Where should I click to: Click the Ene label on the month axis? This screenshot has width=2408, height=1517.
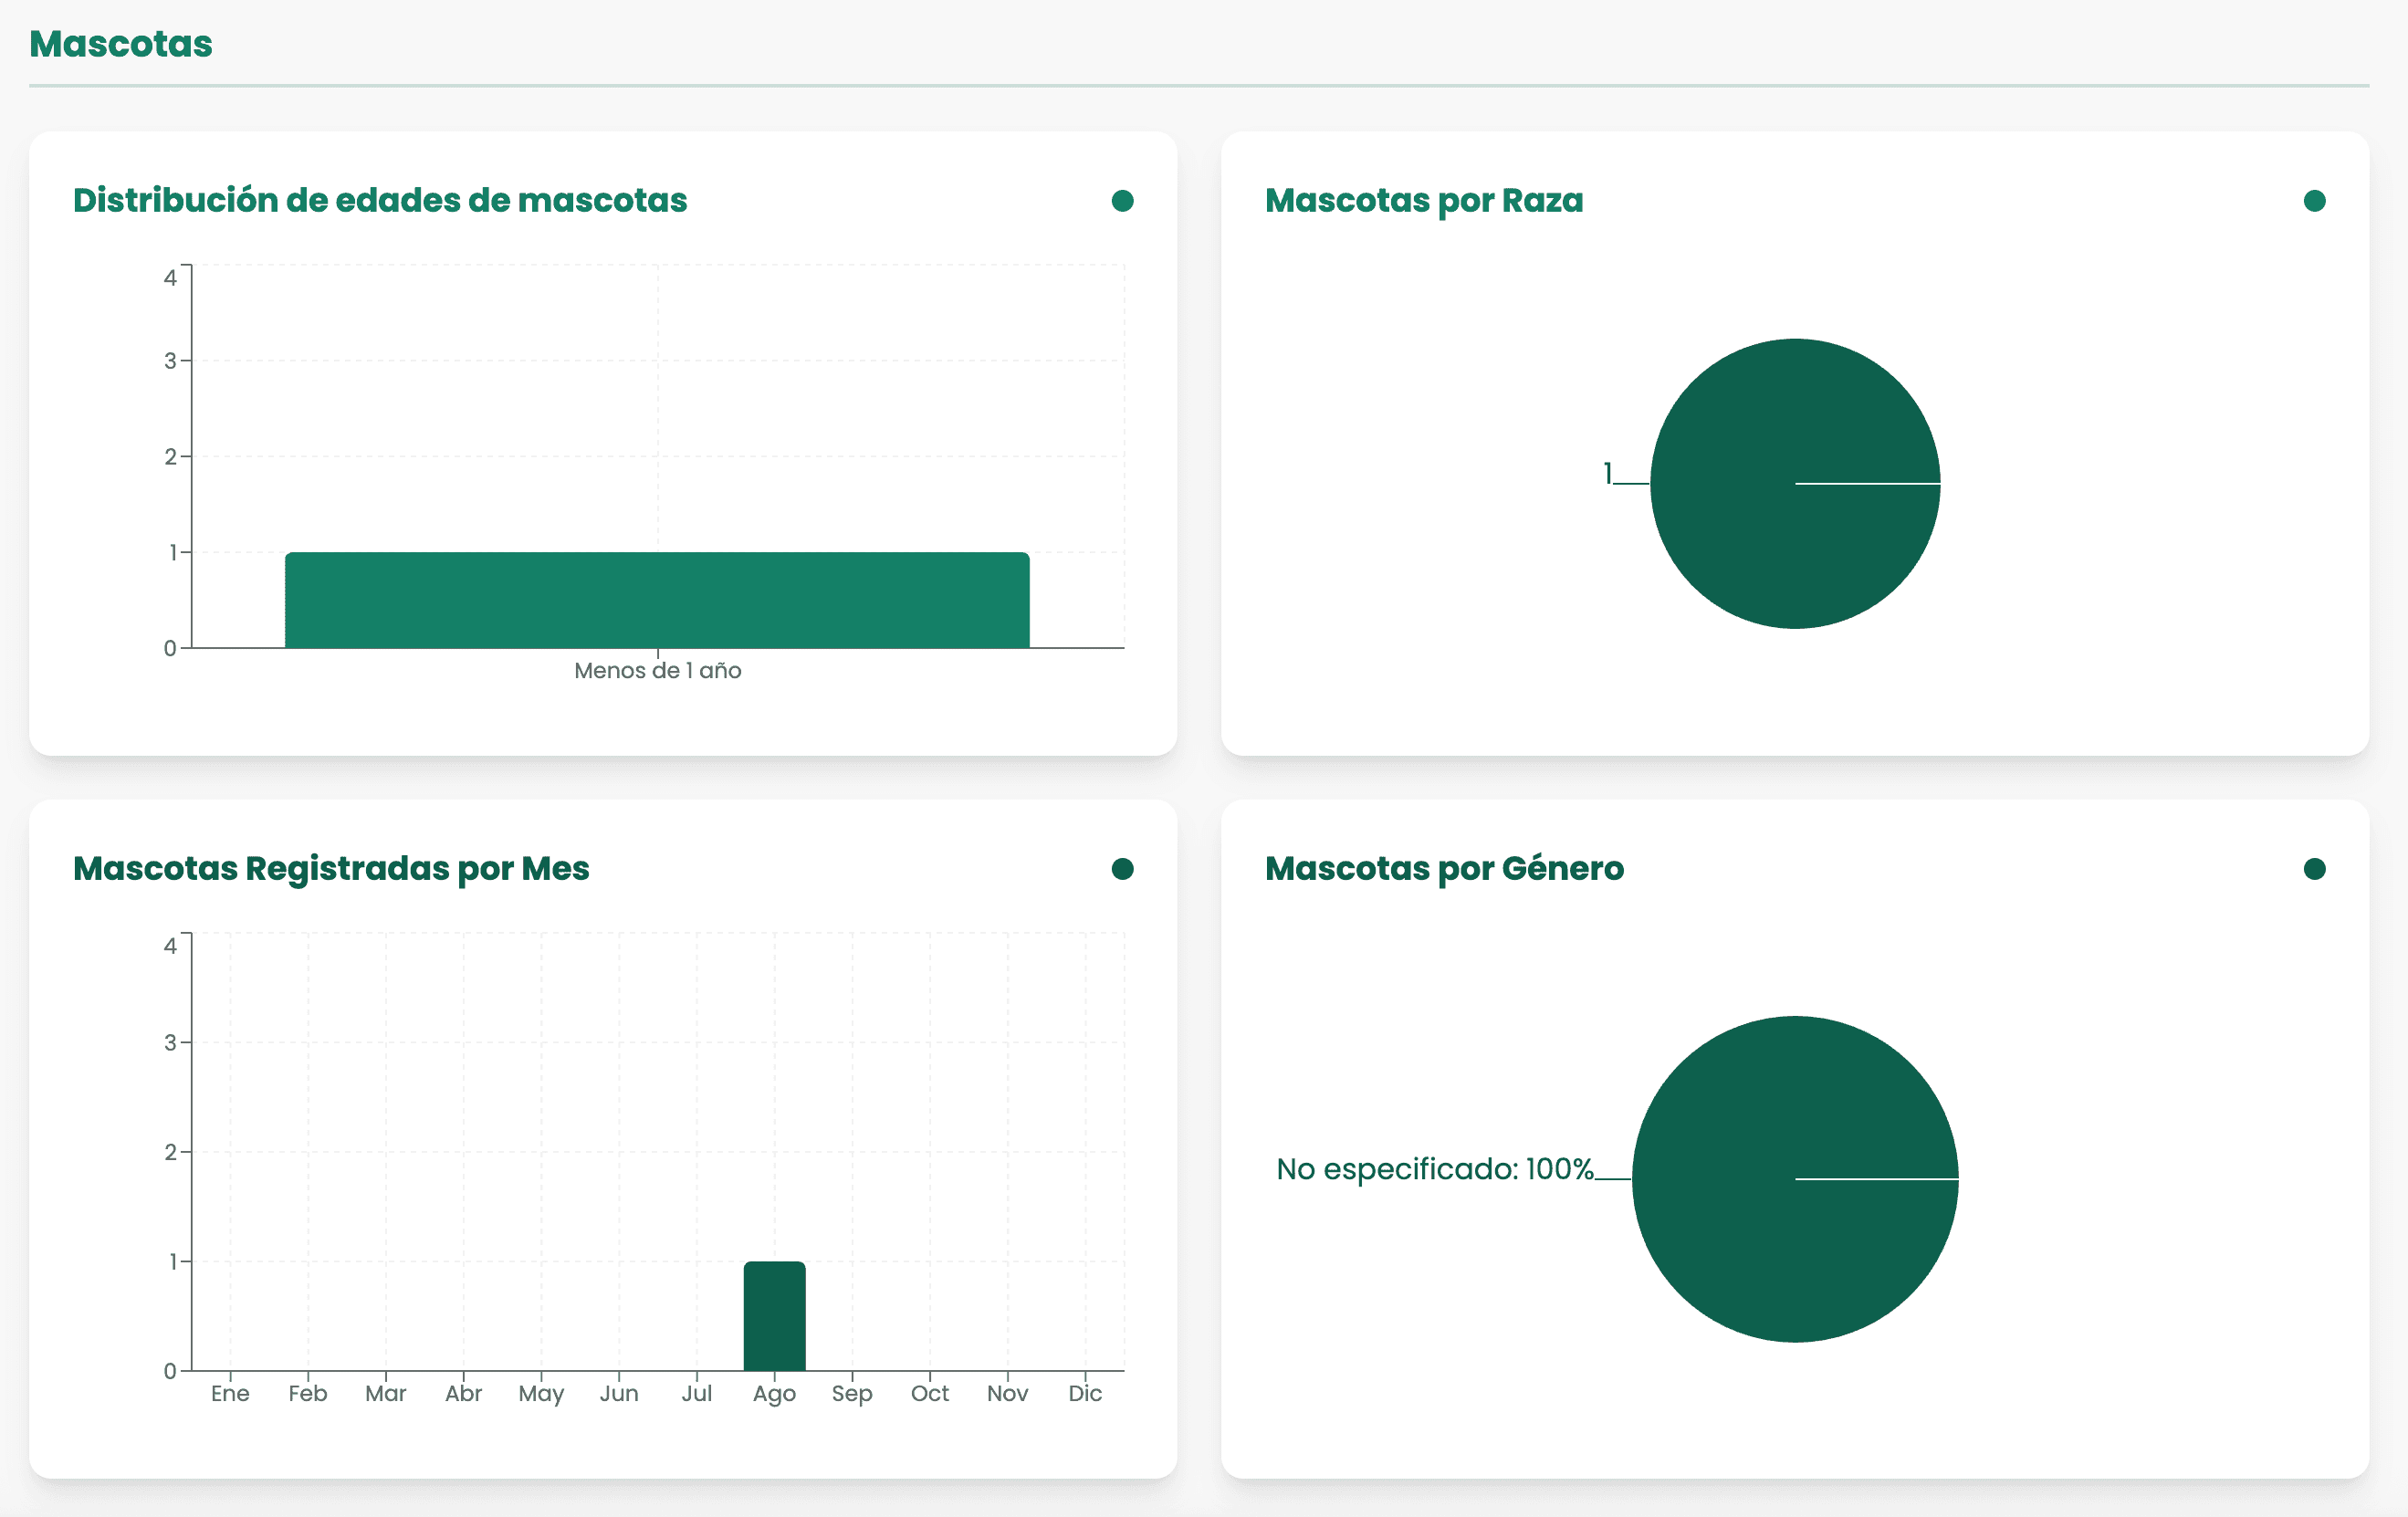coord(230,1394)
